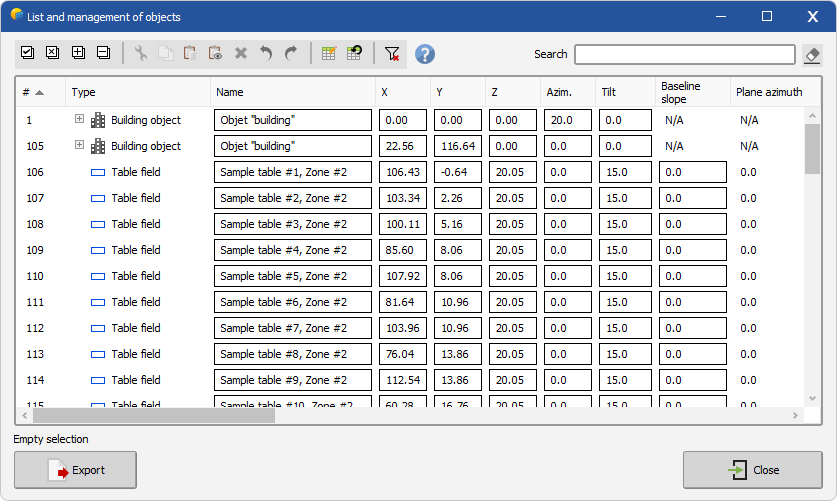Click the Collapse all nodes toolbar icon

(x=104, y=53)
